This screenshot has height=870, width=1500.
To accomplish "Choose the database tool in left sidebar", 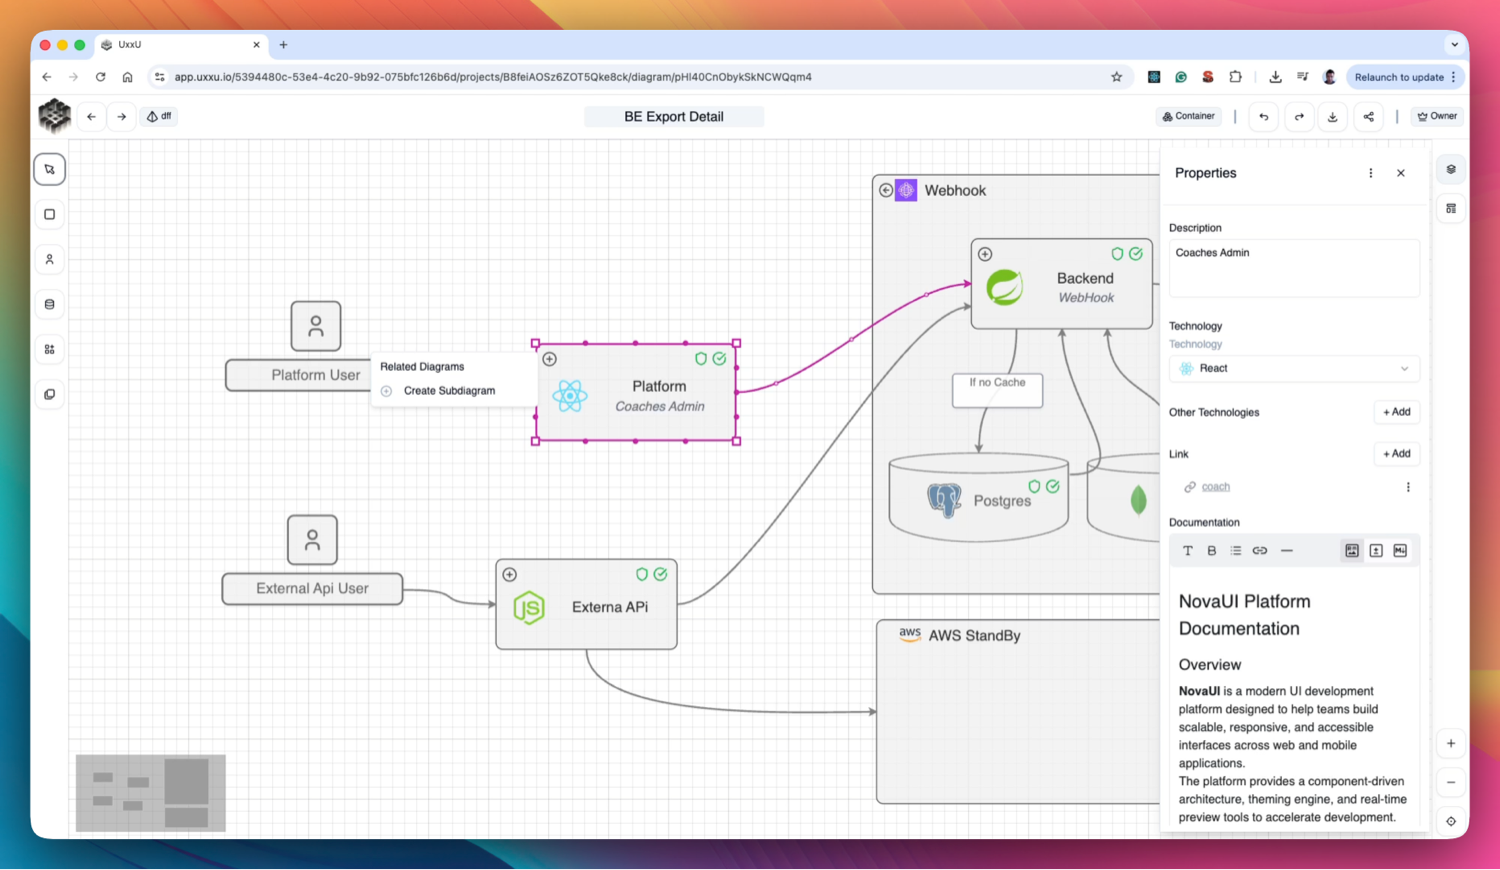I will [49, 304].
